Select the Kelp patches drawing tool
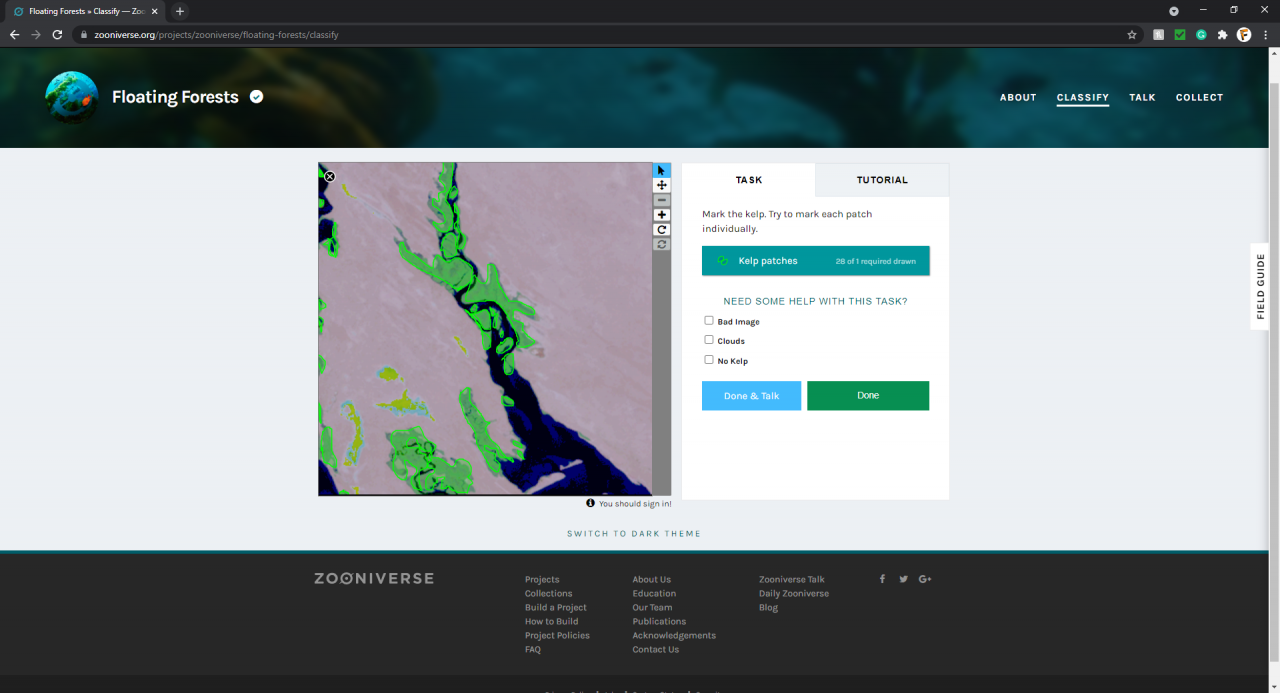This screenshot has height=693, width=1280. (816, 261)
